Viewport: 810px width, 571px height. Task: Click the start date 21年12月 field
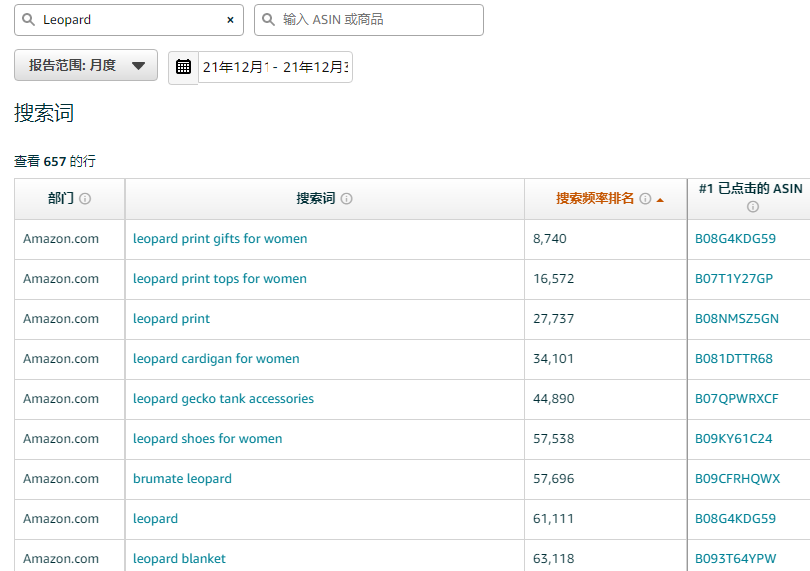coord(235,67)
